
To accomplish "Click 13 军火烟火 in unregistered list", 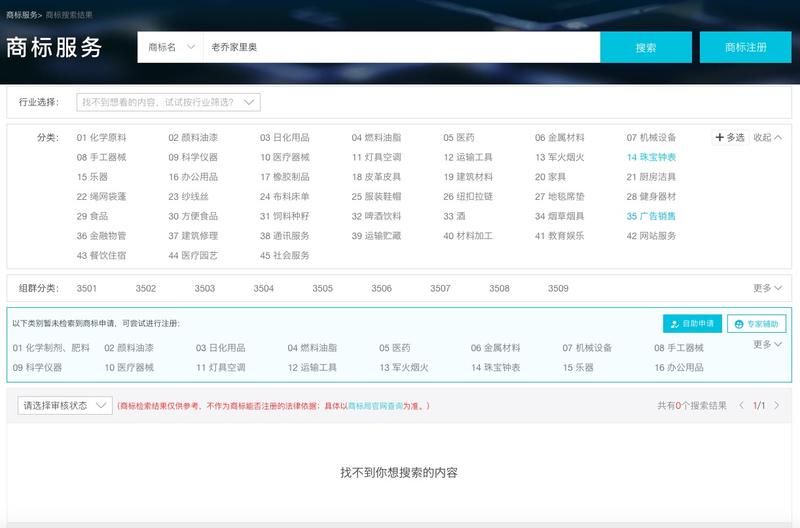I will [404, 367].
